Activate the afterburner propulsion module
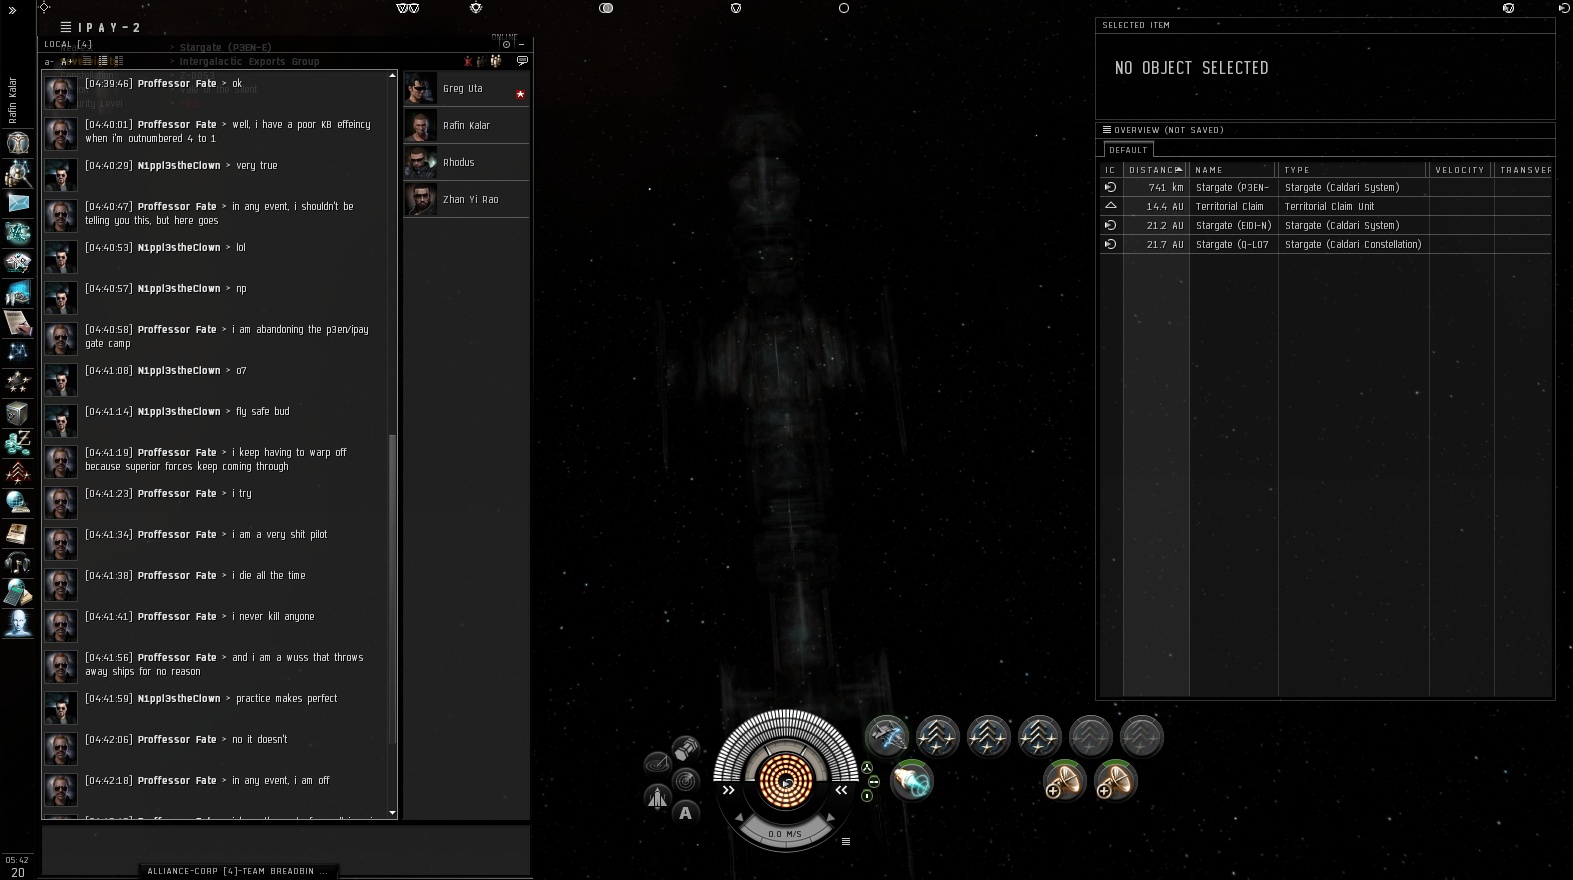The height and width of the screenshot is (880, 1573). [x=912, y=780]
